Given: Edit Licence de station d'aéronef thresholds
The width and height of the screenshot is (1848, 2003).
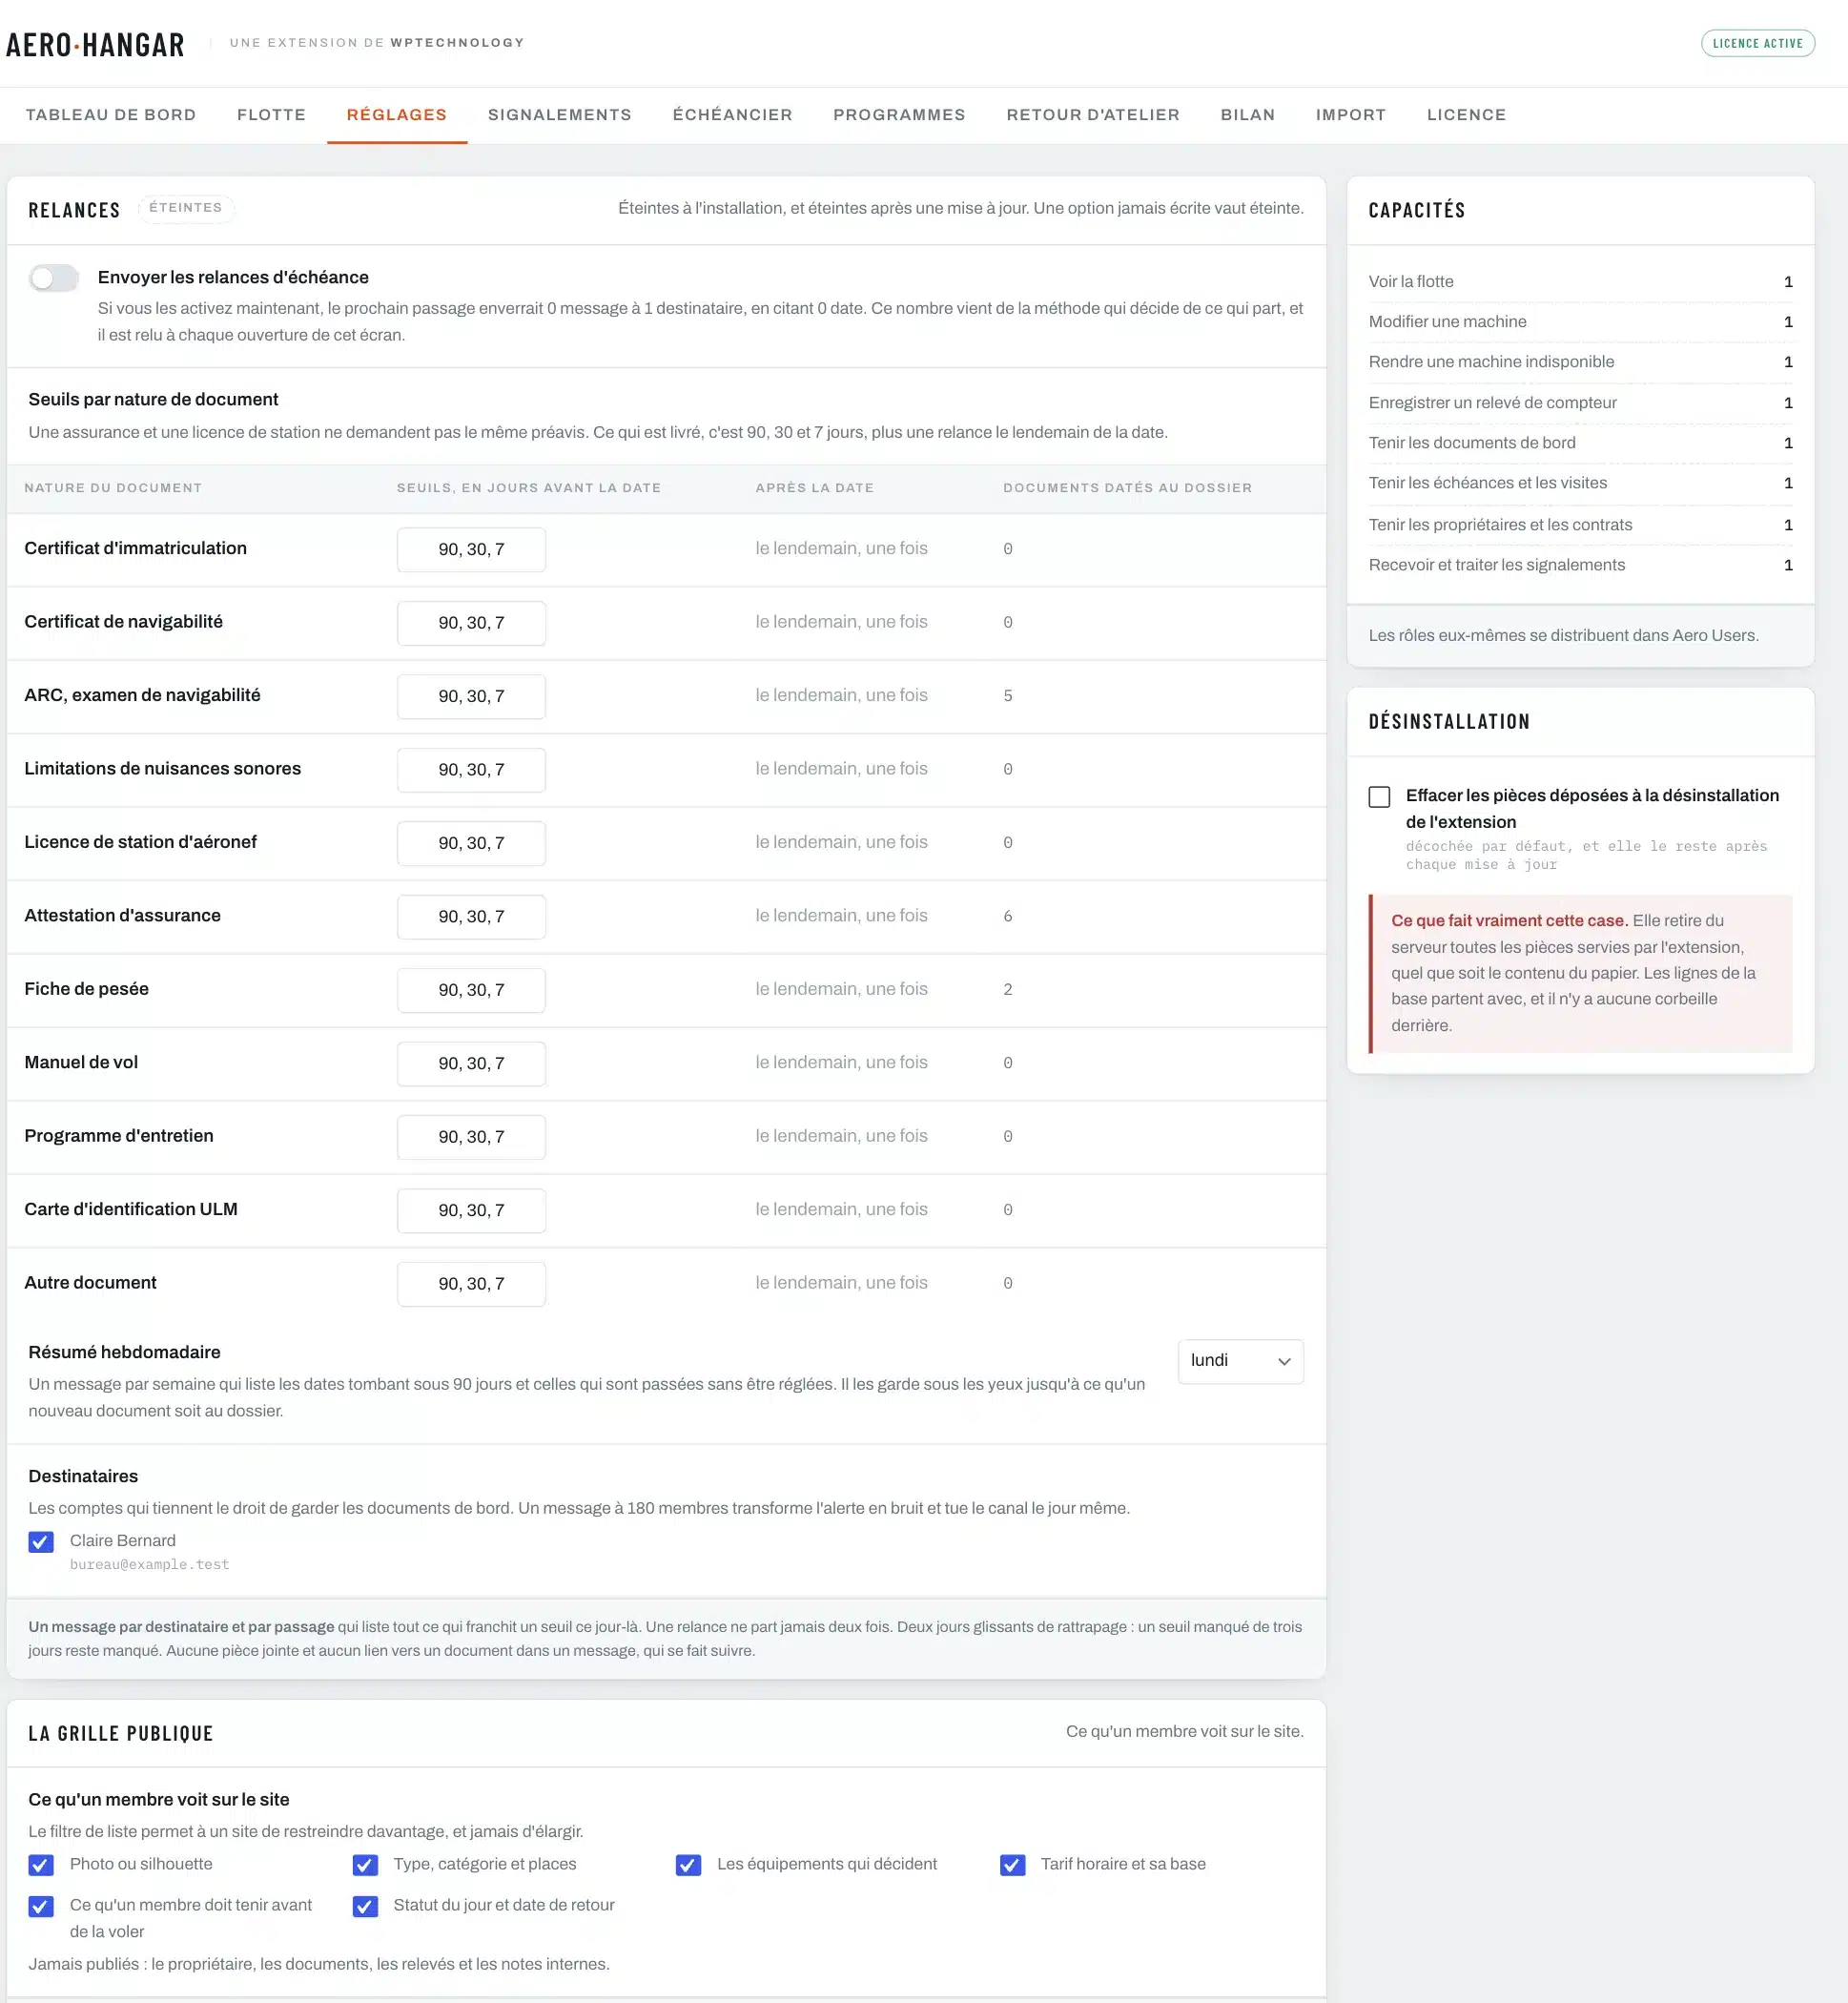Looking at the screenshot, I should coord(471,843).
